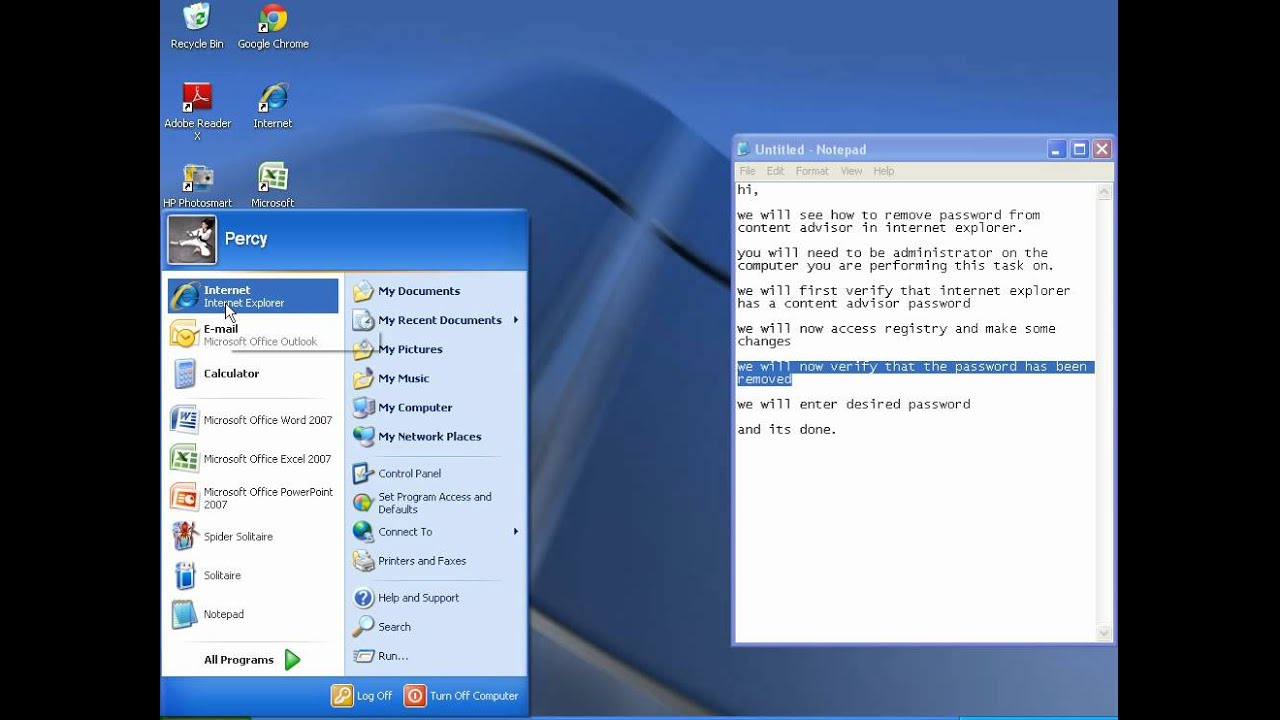
Task: Open the Run dialog
Action: point(436,656)
